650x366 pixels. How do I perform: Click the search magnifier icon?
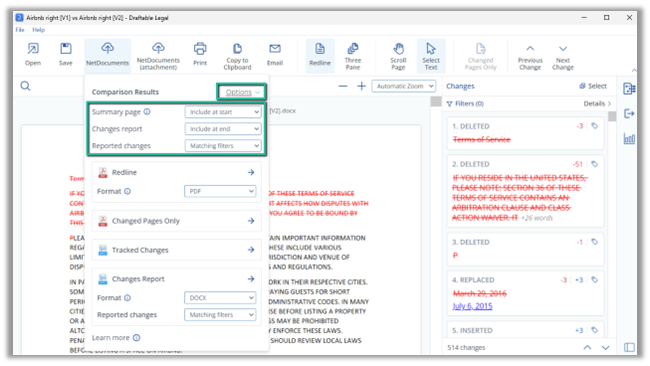point(25,86)
